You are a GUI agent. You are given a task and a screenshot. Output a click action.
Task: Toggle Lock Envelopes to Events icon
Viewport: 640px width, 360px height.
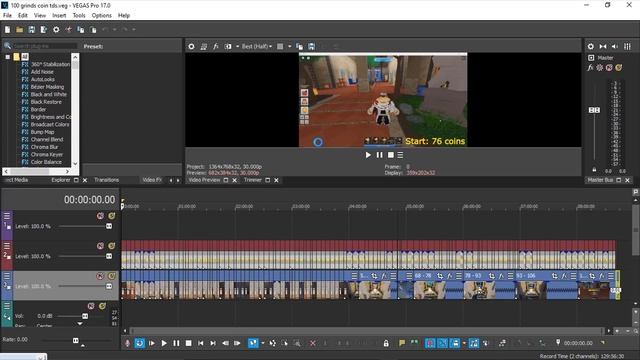473,343
